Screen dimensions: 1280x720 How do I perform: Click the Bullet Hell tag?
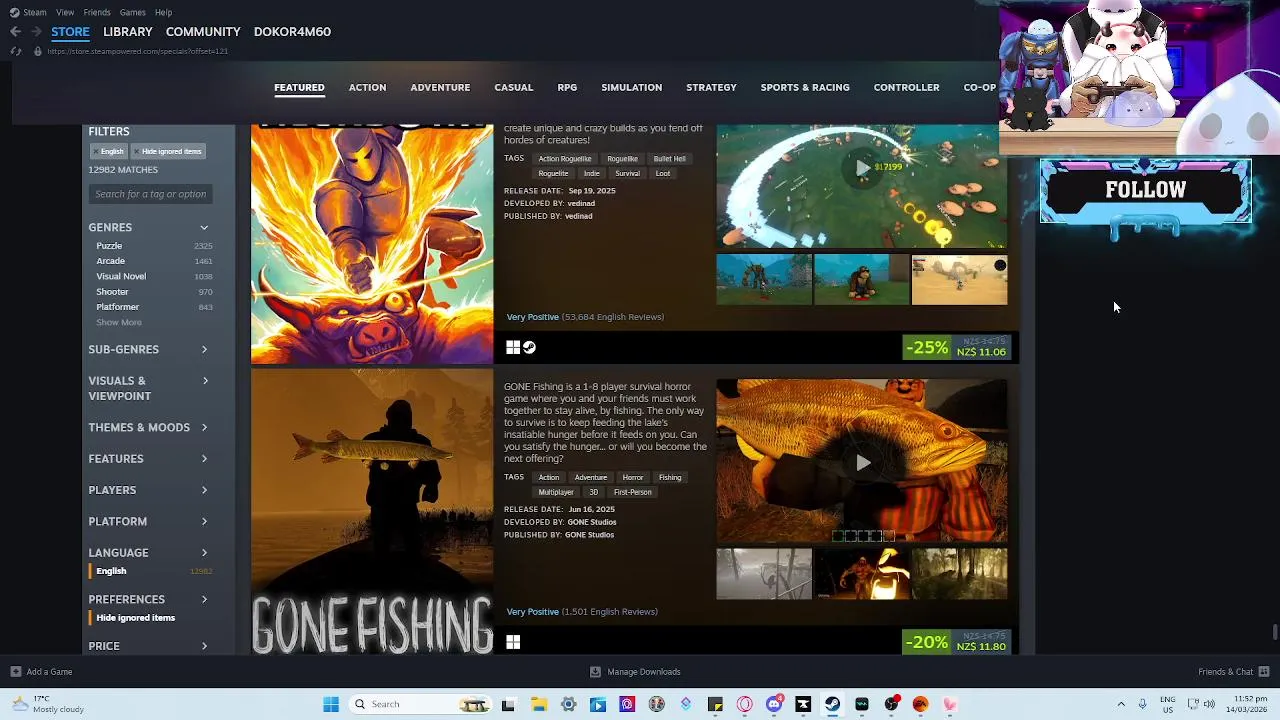coord(669,159)
